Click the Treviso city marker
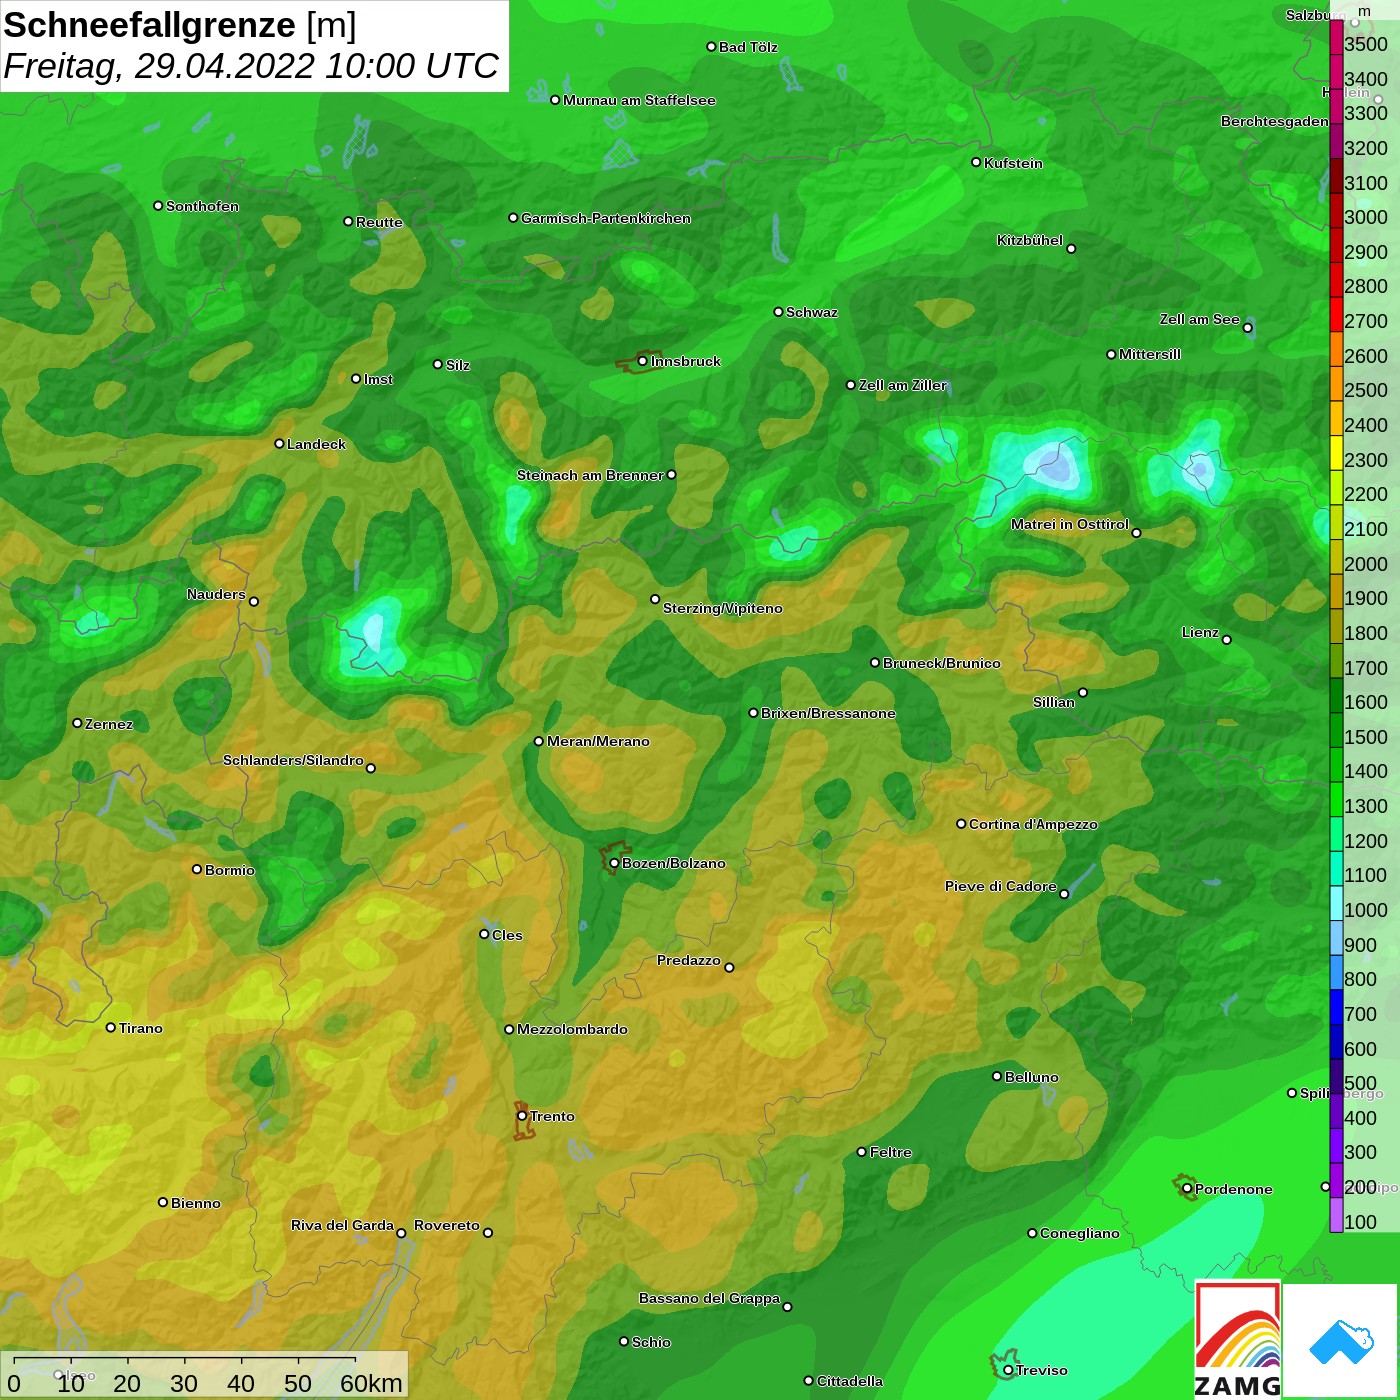The width and height of the screenshot is (1400, 1400). 1008,1370
